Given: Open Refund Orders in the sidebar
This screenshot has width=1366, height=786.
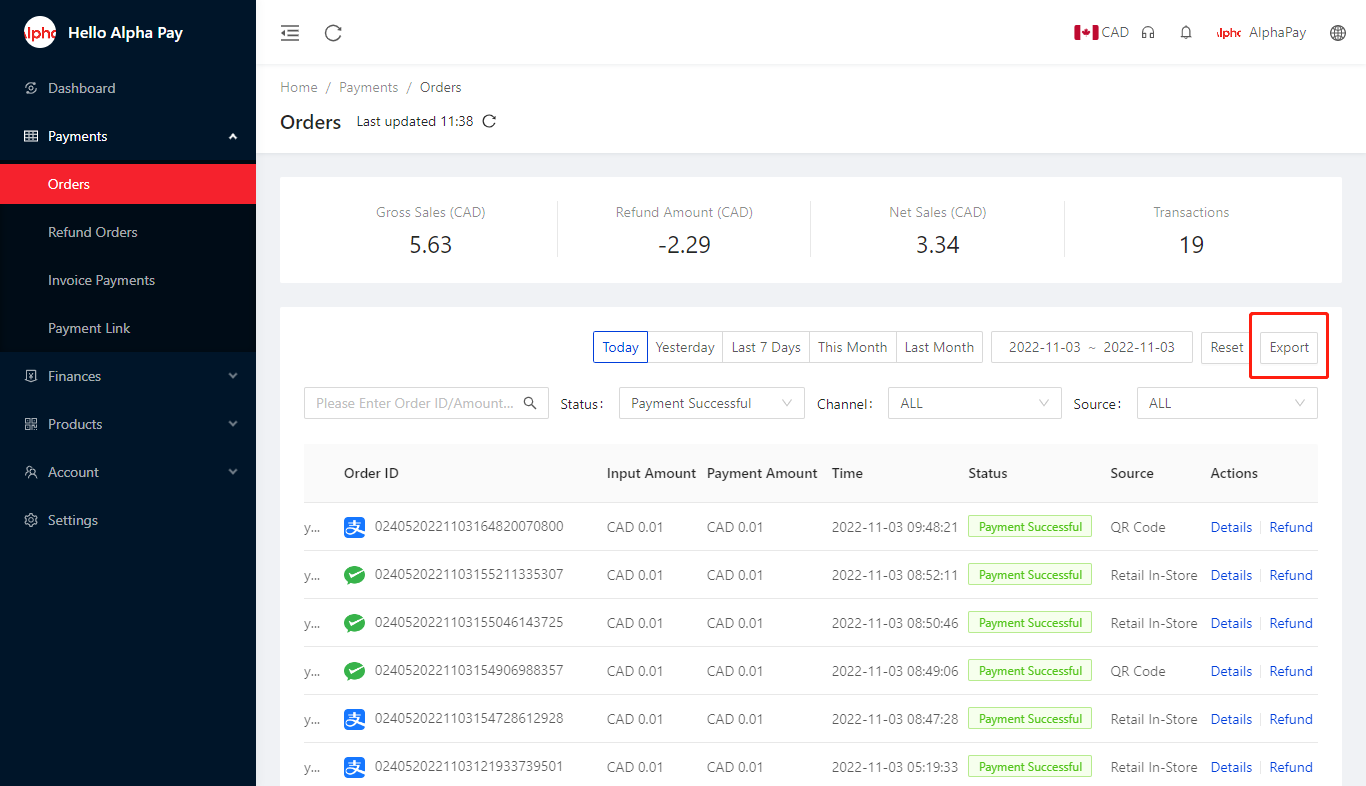Looking at the screenshot, I should (128, 232).
